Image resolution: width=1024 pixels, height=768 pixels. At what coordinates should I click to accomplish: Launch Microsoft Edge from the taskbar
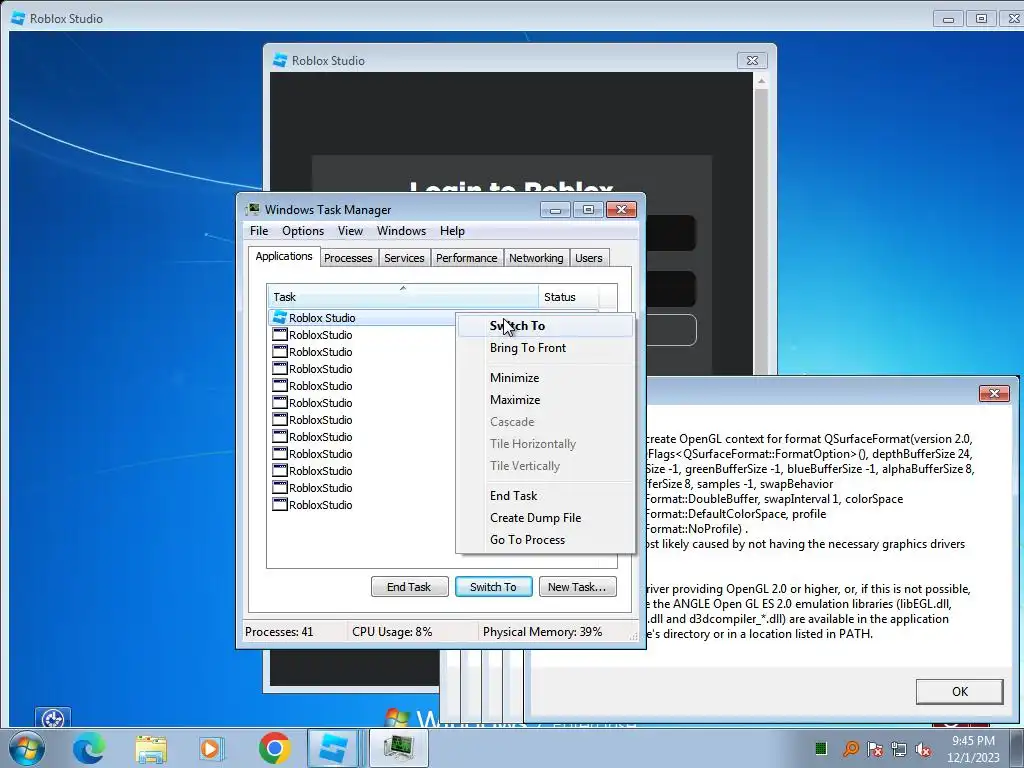point(89,748)
